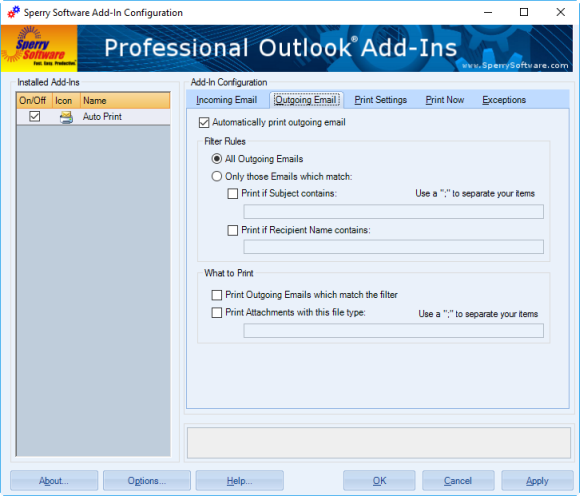Click the About button
The image size is (580, 496).
[54, 480]
